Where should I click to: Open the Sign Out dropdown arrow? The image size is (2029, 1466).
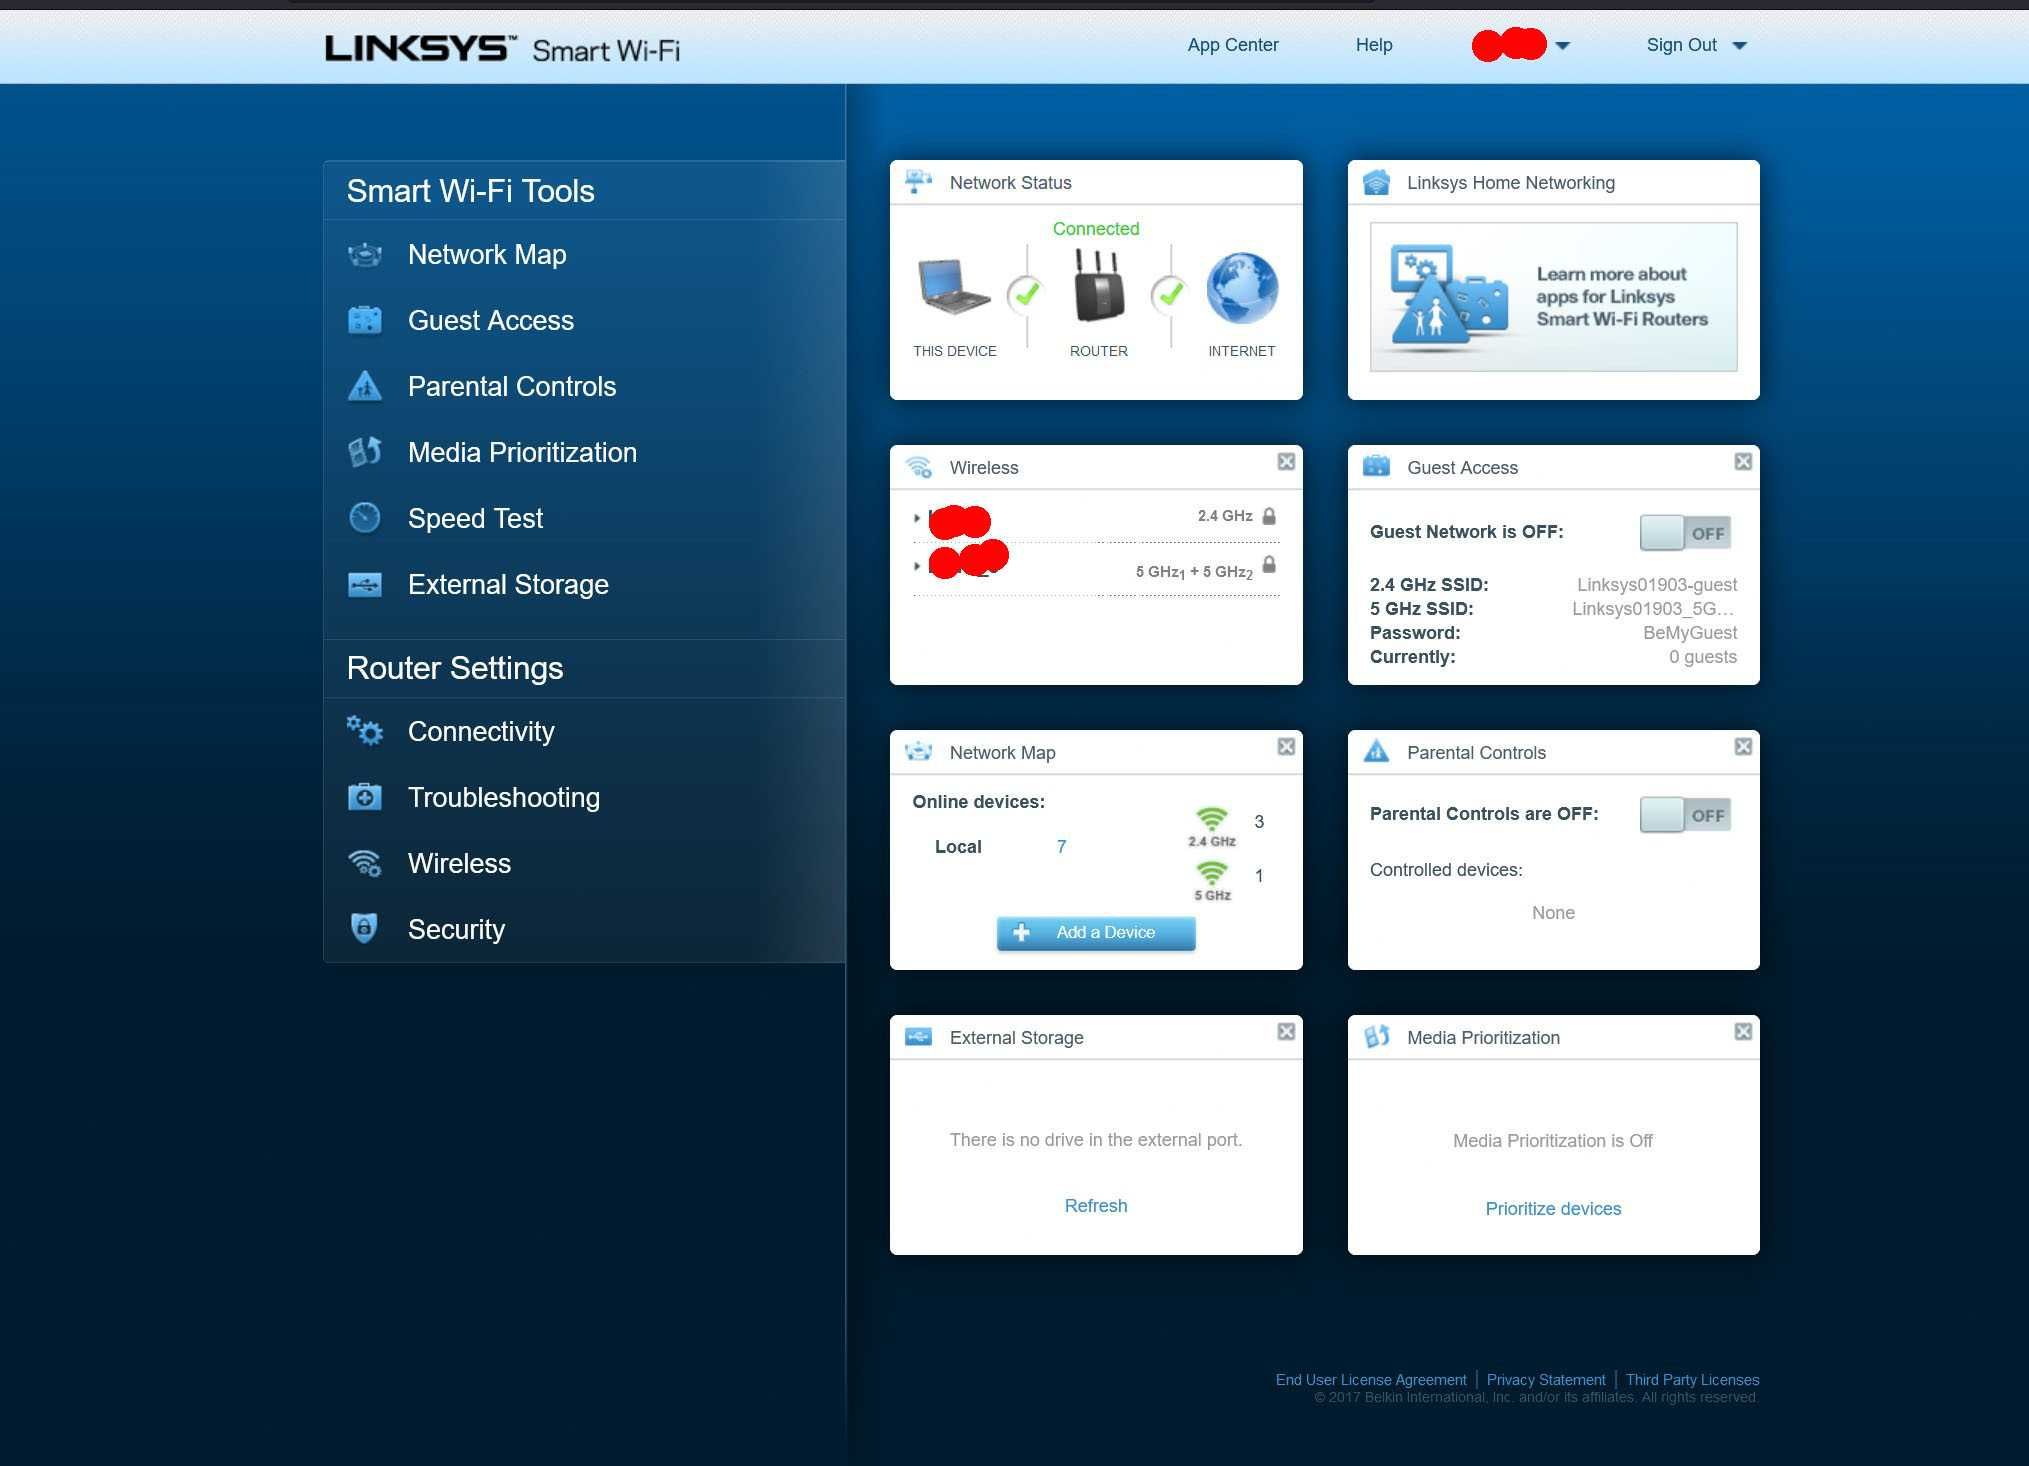pos(1739,45)
